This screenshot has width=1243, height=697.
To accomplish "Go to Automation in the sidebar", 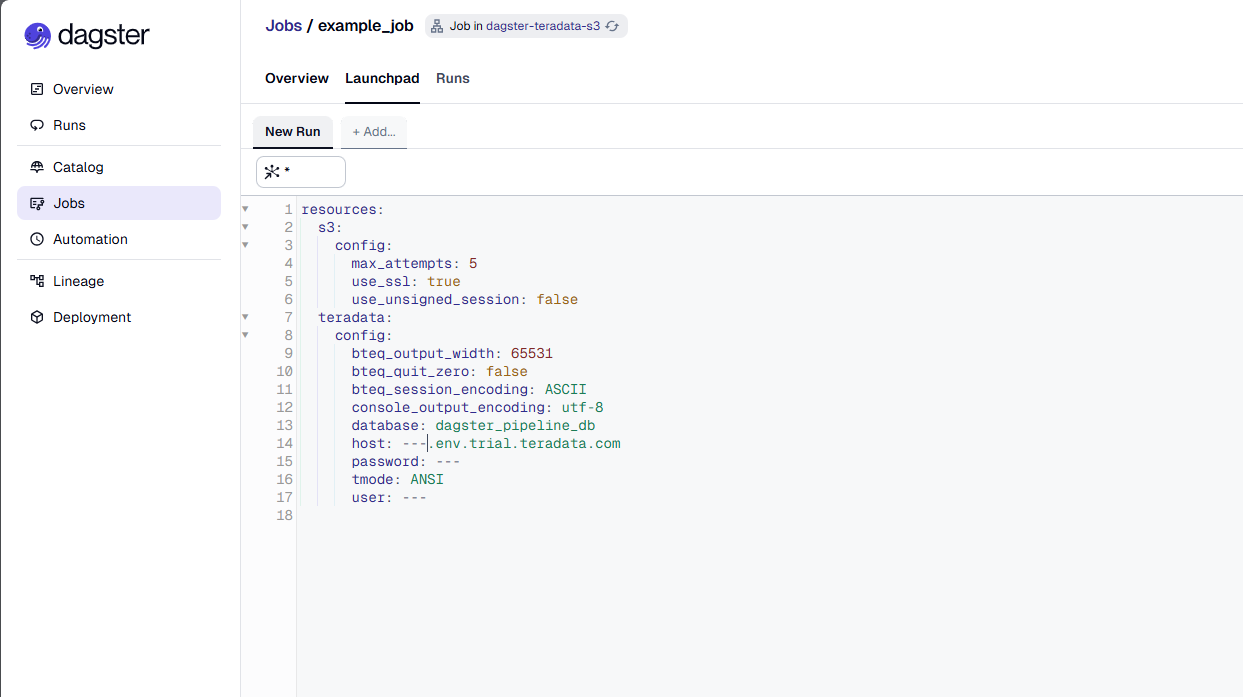I will [x=119, y=239].
